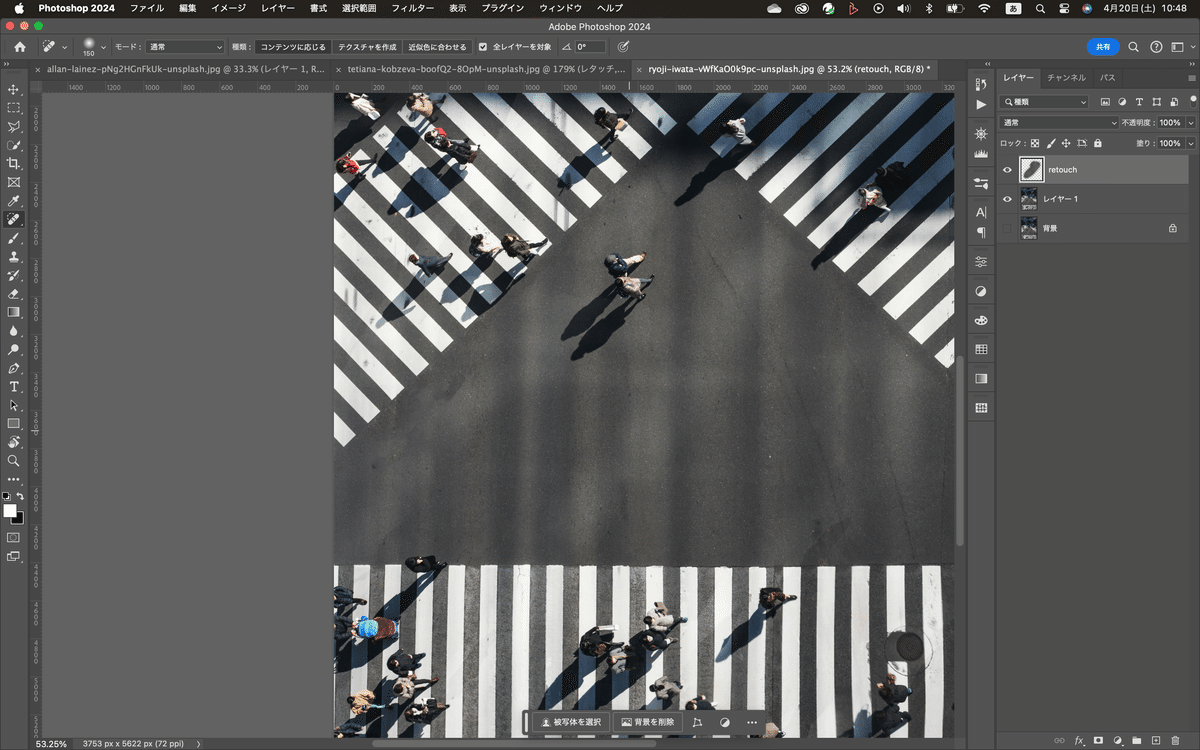Select the Horizontal Type tool
Viewport: 1200px width, 750px height.
pos(14,386)
